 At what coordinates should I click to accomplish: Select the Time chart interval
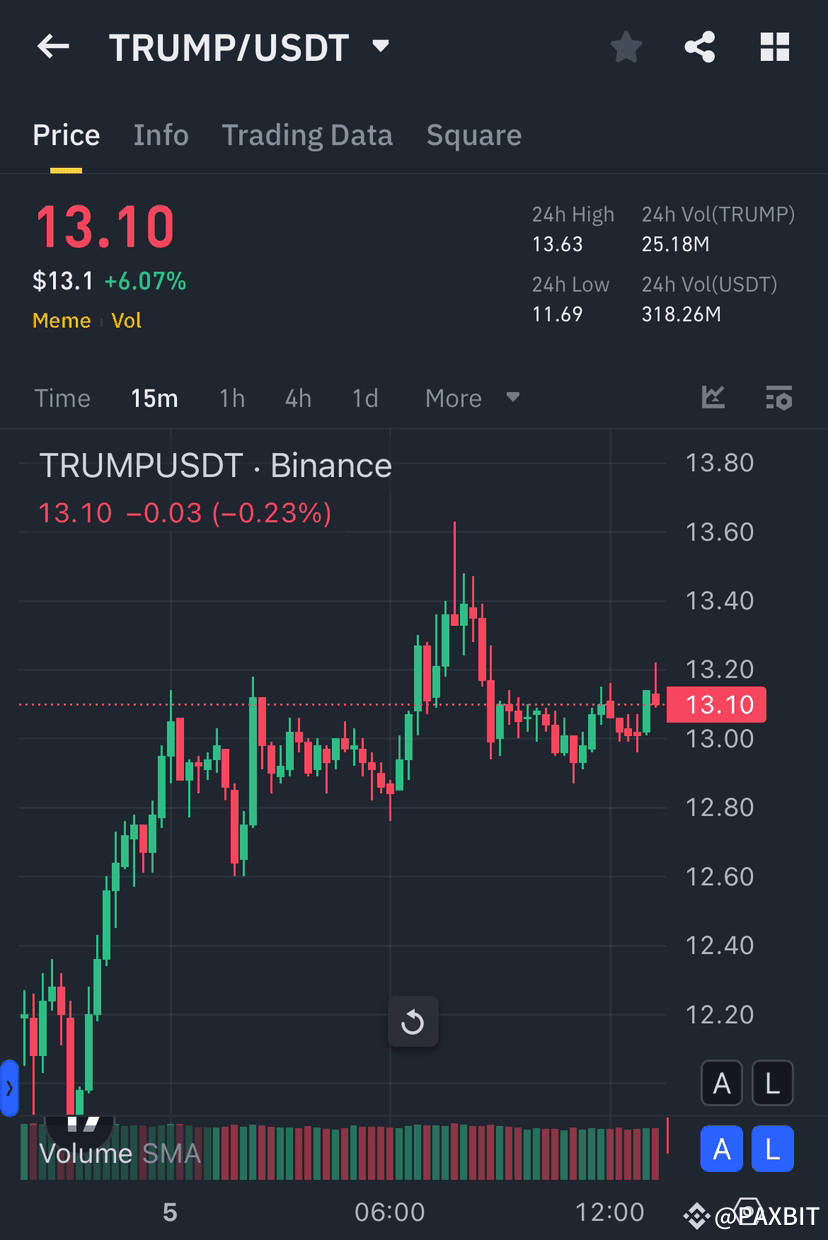(62, 398)
